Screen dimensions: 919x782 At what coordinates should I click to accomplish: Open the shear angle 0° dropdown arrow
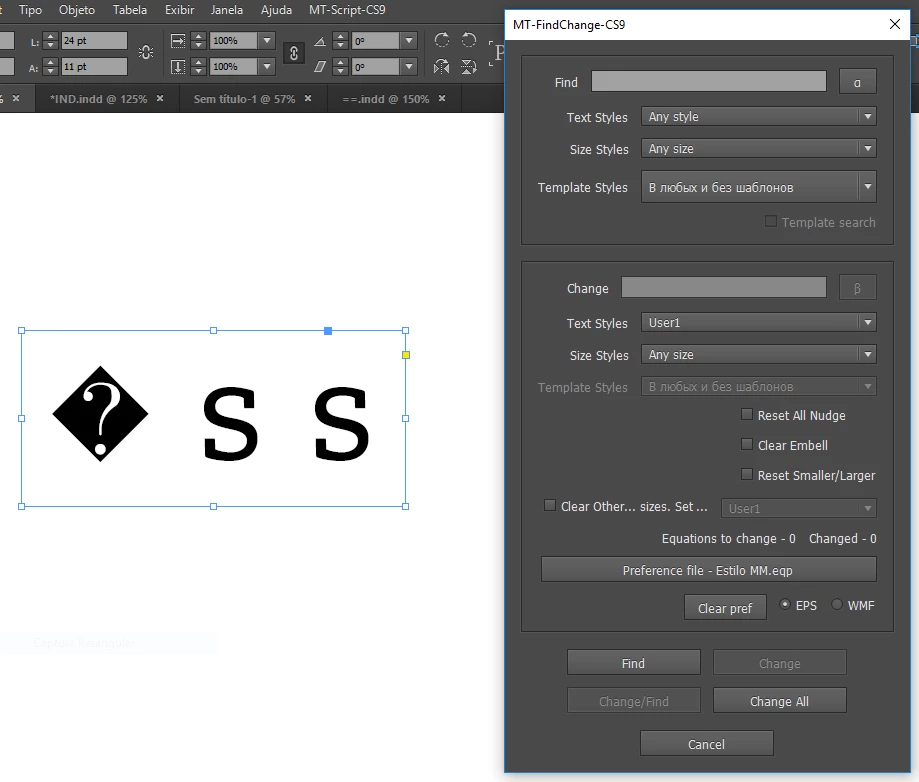click(409, 66)
